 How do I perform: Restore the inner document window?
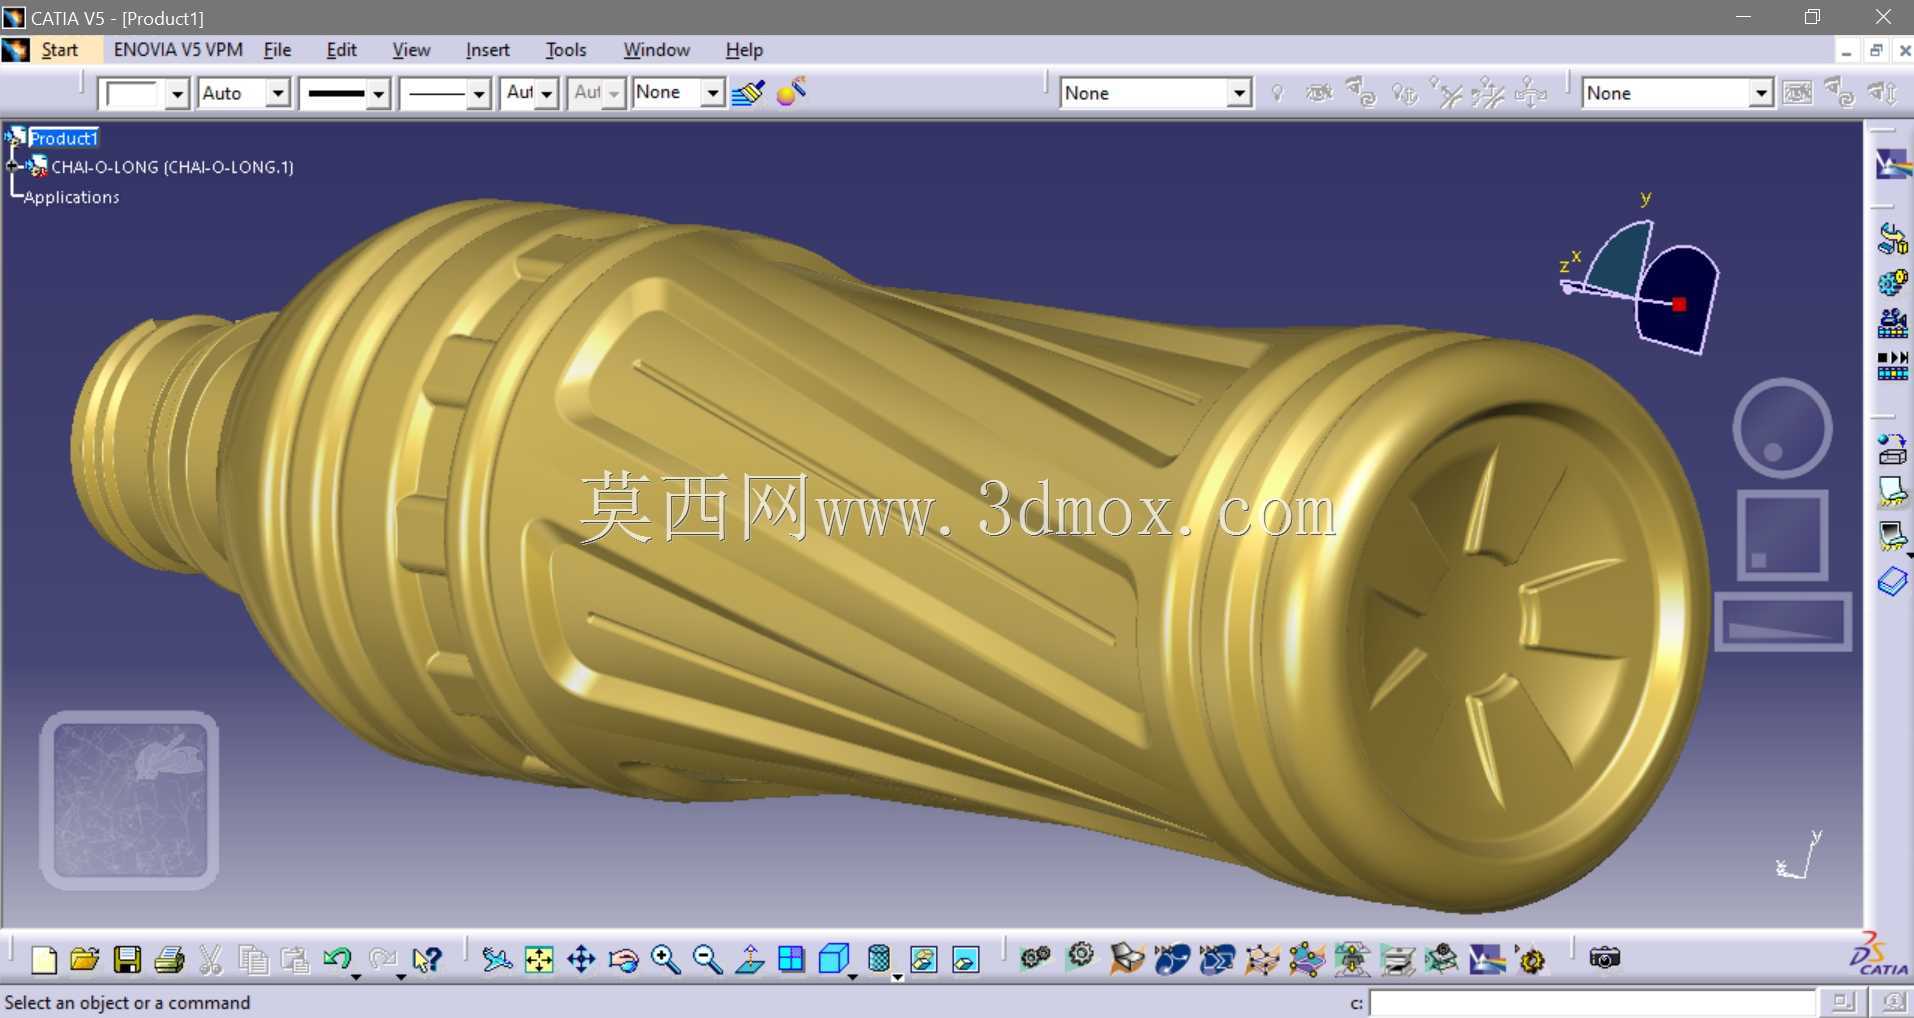coord(1875,50)
